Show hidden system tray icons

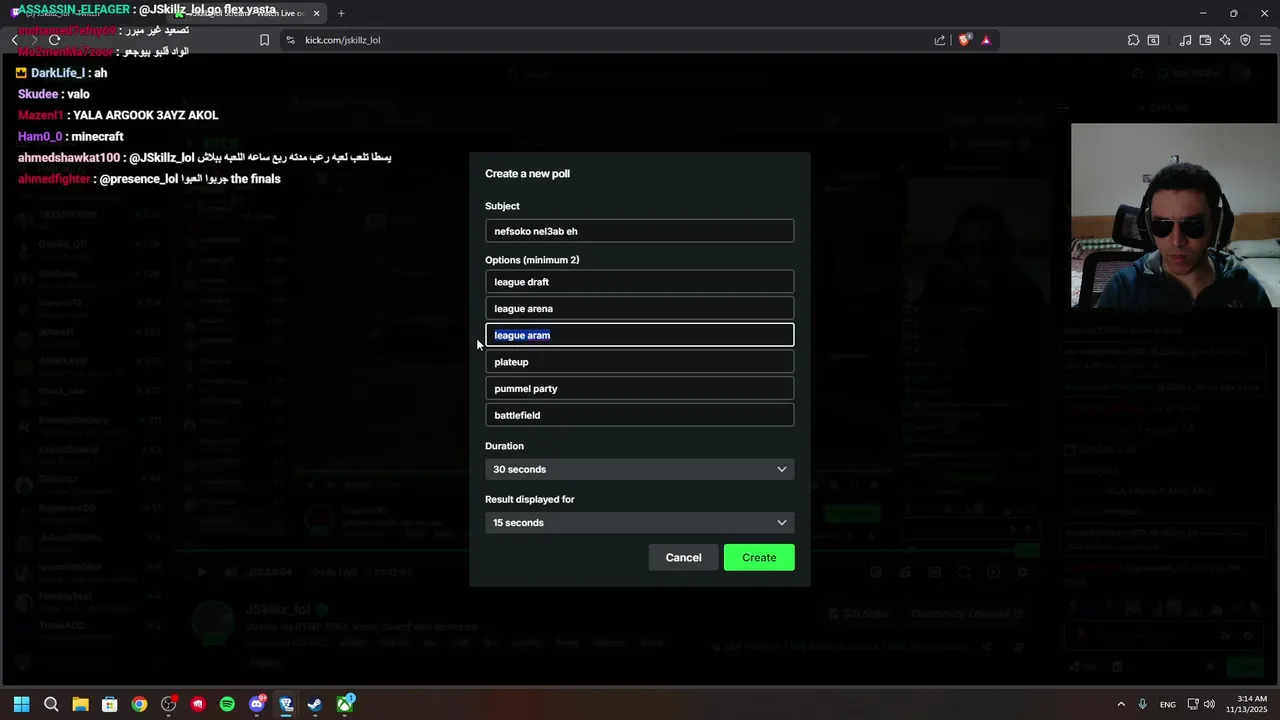point(1121,704)
